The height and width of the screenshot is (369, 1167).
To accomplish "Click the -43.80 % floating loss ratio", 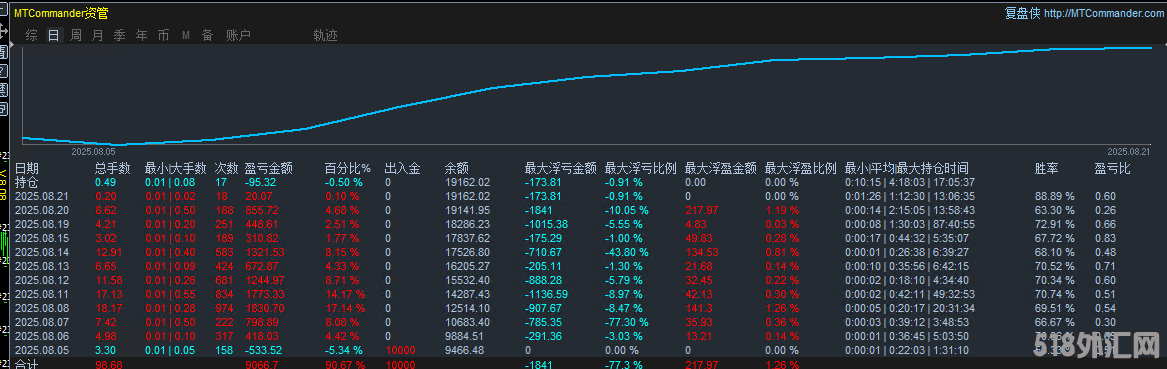I will [627, 252].
